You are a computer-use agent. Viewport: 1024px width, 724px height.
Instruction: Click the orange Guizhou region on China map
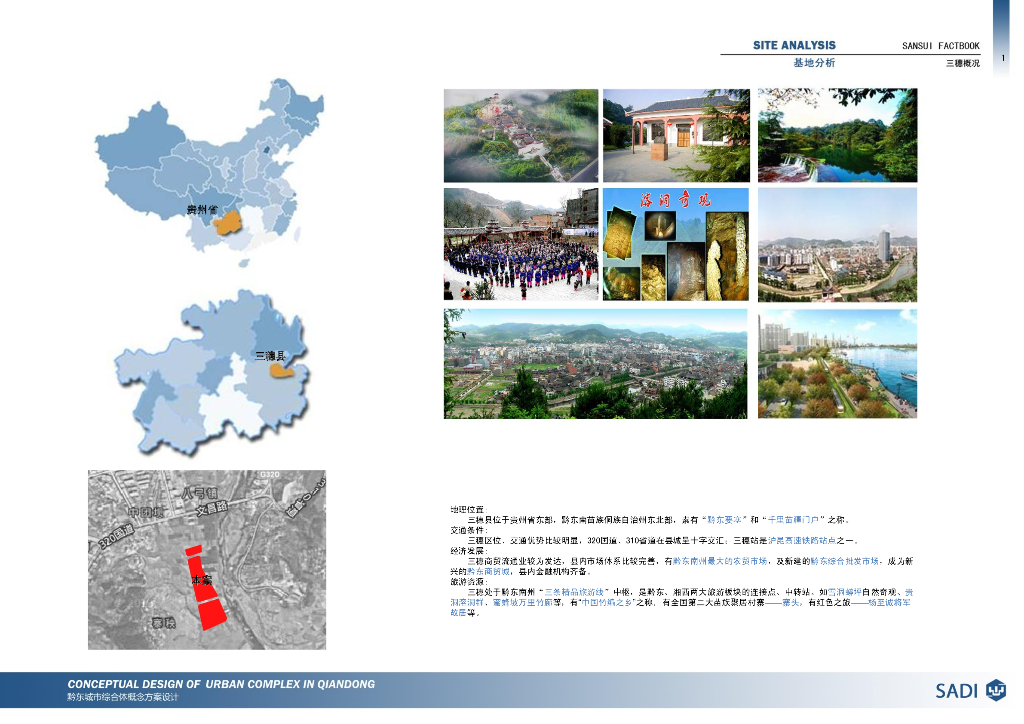click(228, 223)
